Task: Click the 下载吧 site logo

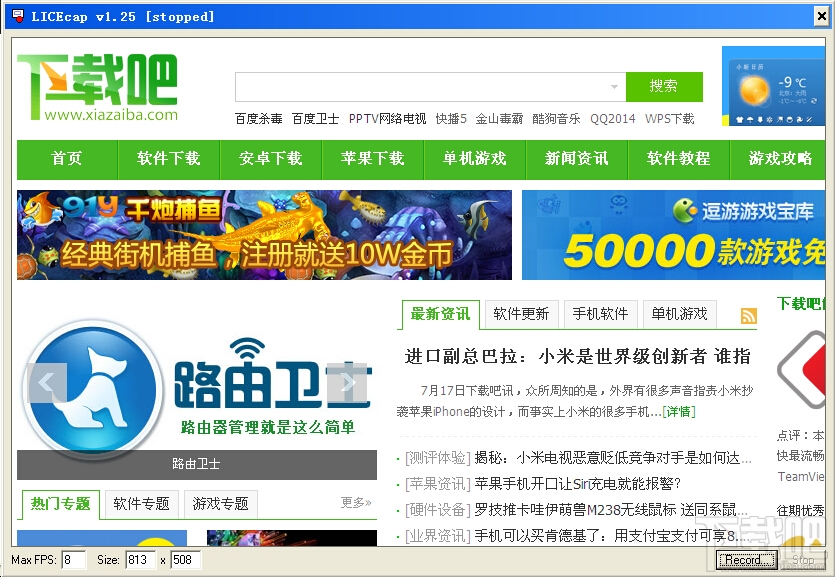Action: [97, 87]
